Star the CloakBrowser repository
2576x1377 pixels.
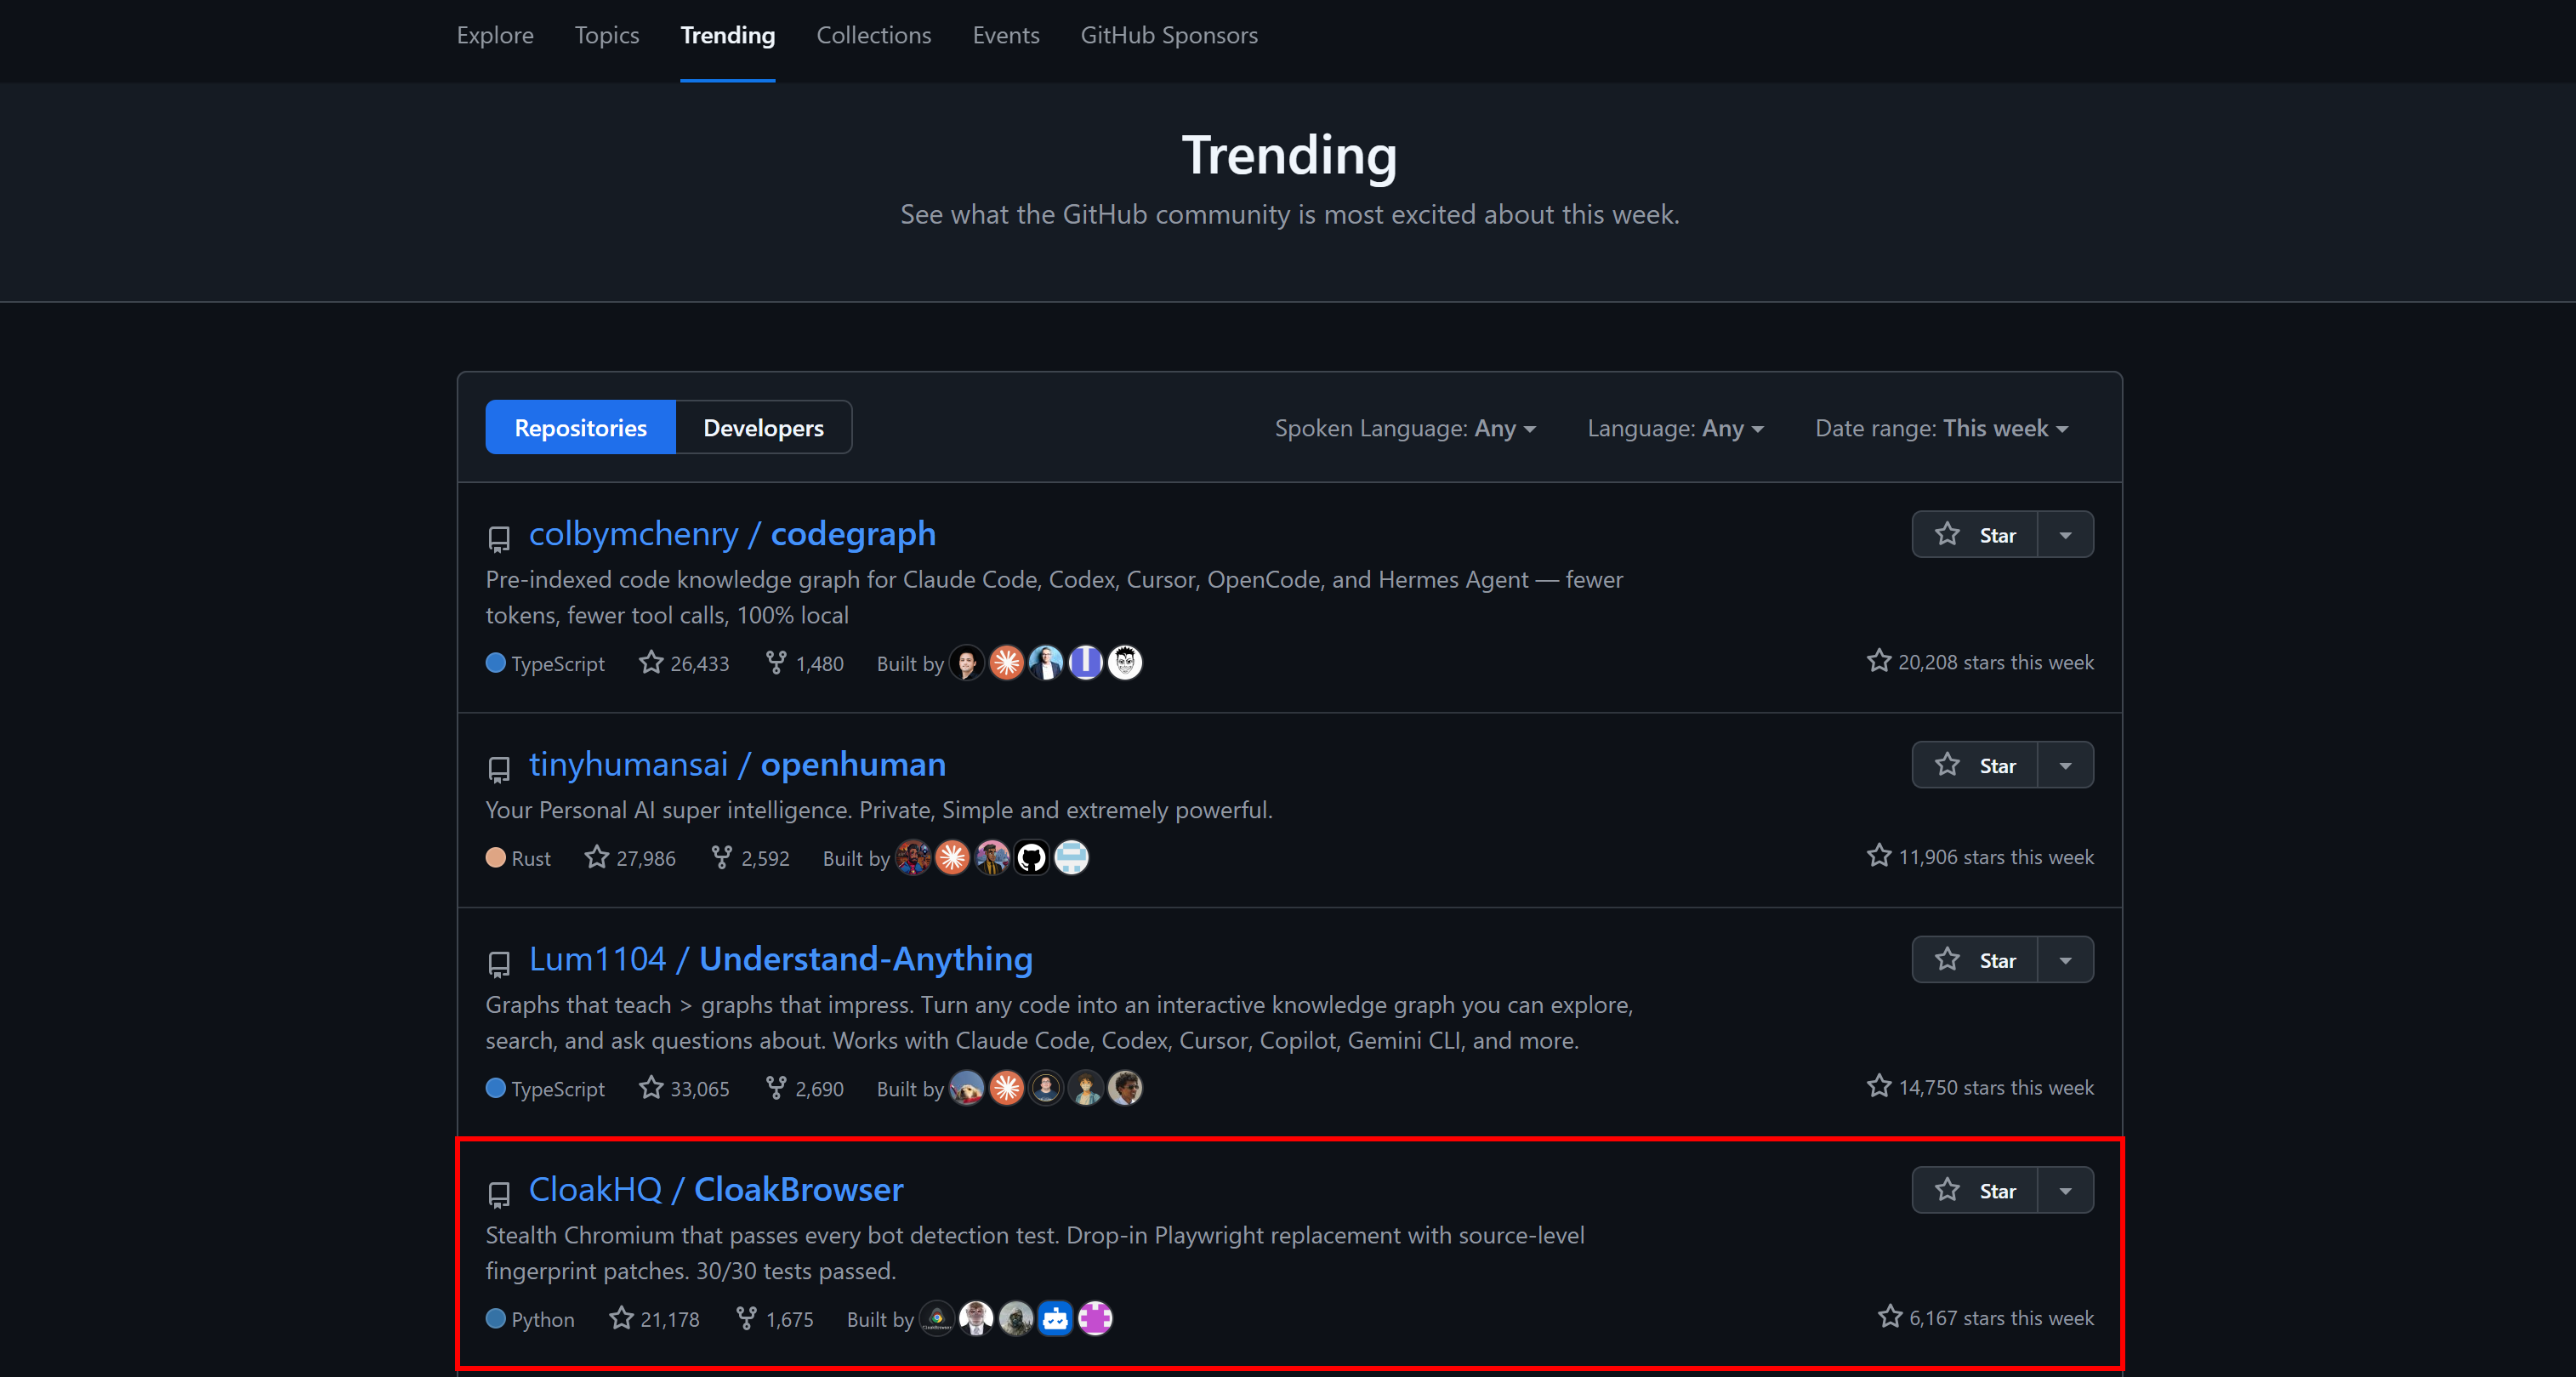(1975, 1190)
